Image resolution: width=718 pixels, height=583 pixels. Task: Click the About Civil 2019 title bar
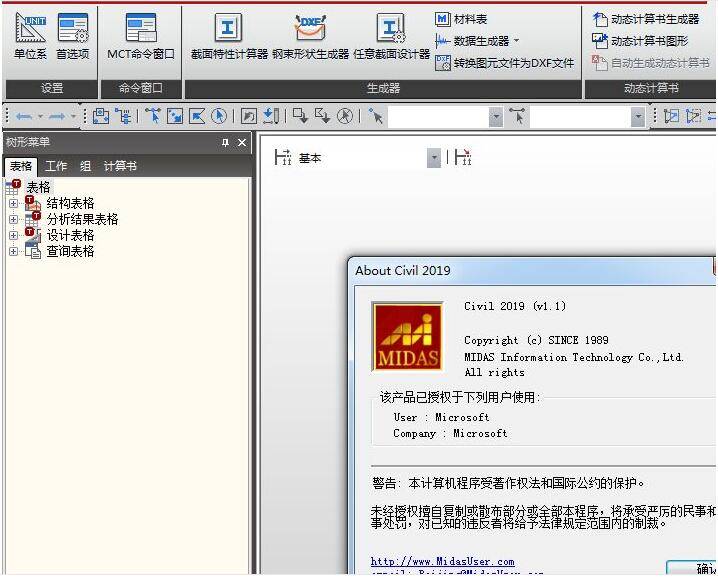click(x=531, y=270)
